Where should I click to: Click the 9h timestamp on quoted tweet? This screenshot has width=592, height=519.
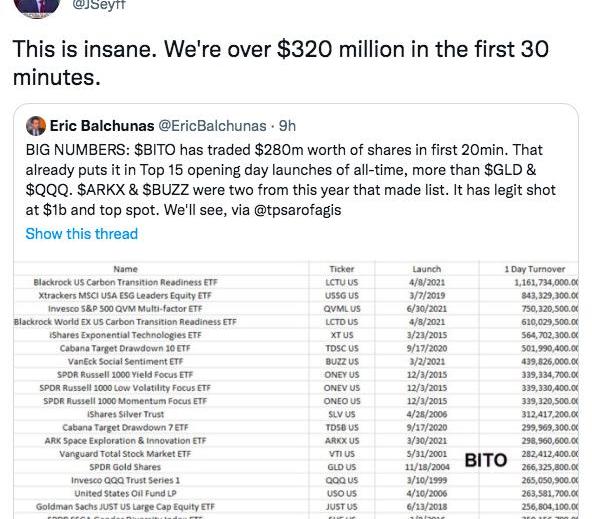point(287,126)
